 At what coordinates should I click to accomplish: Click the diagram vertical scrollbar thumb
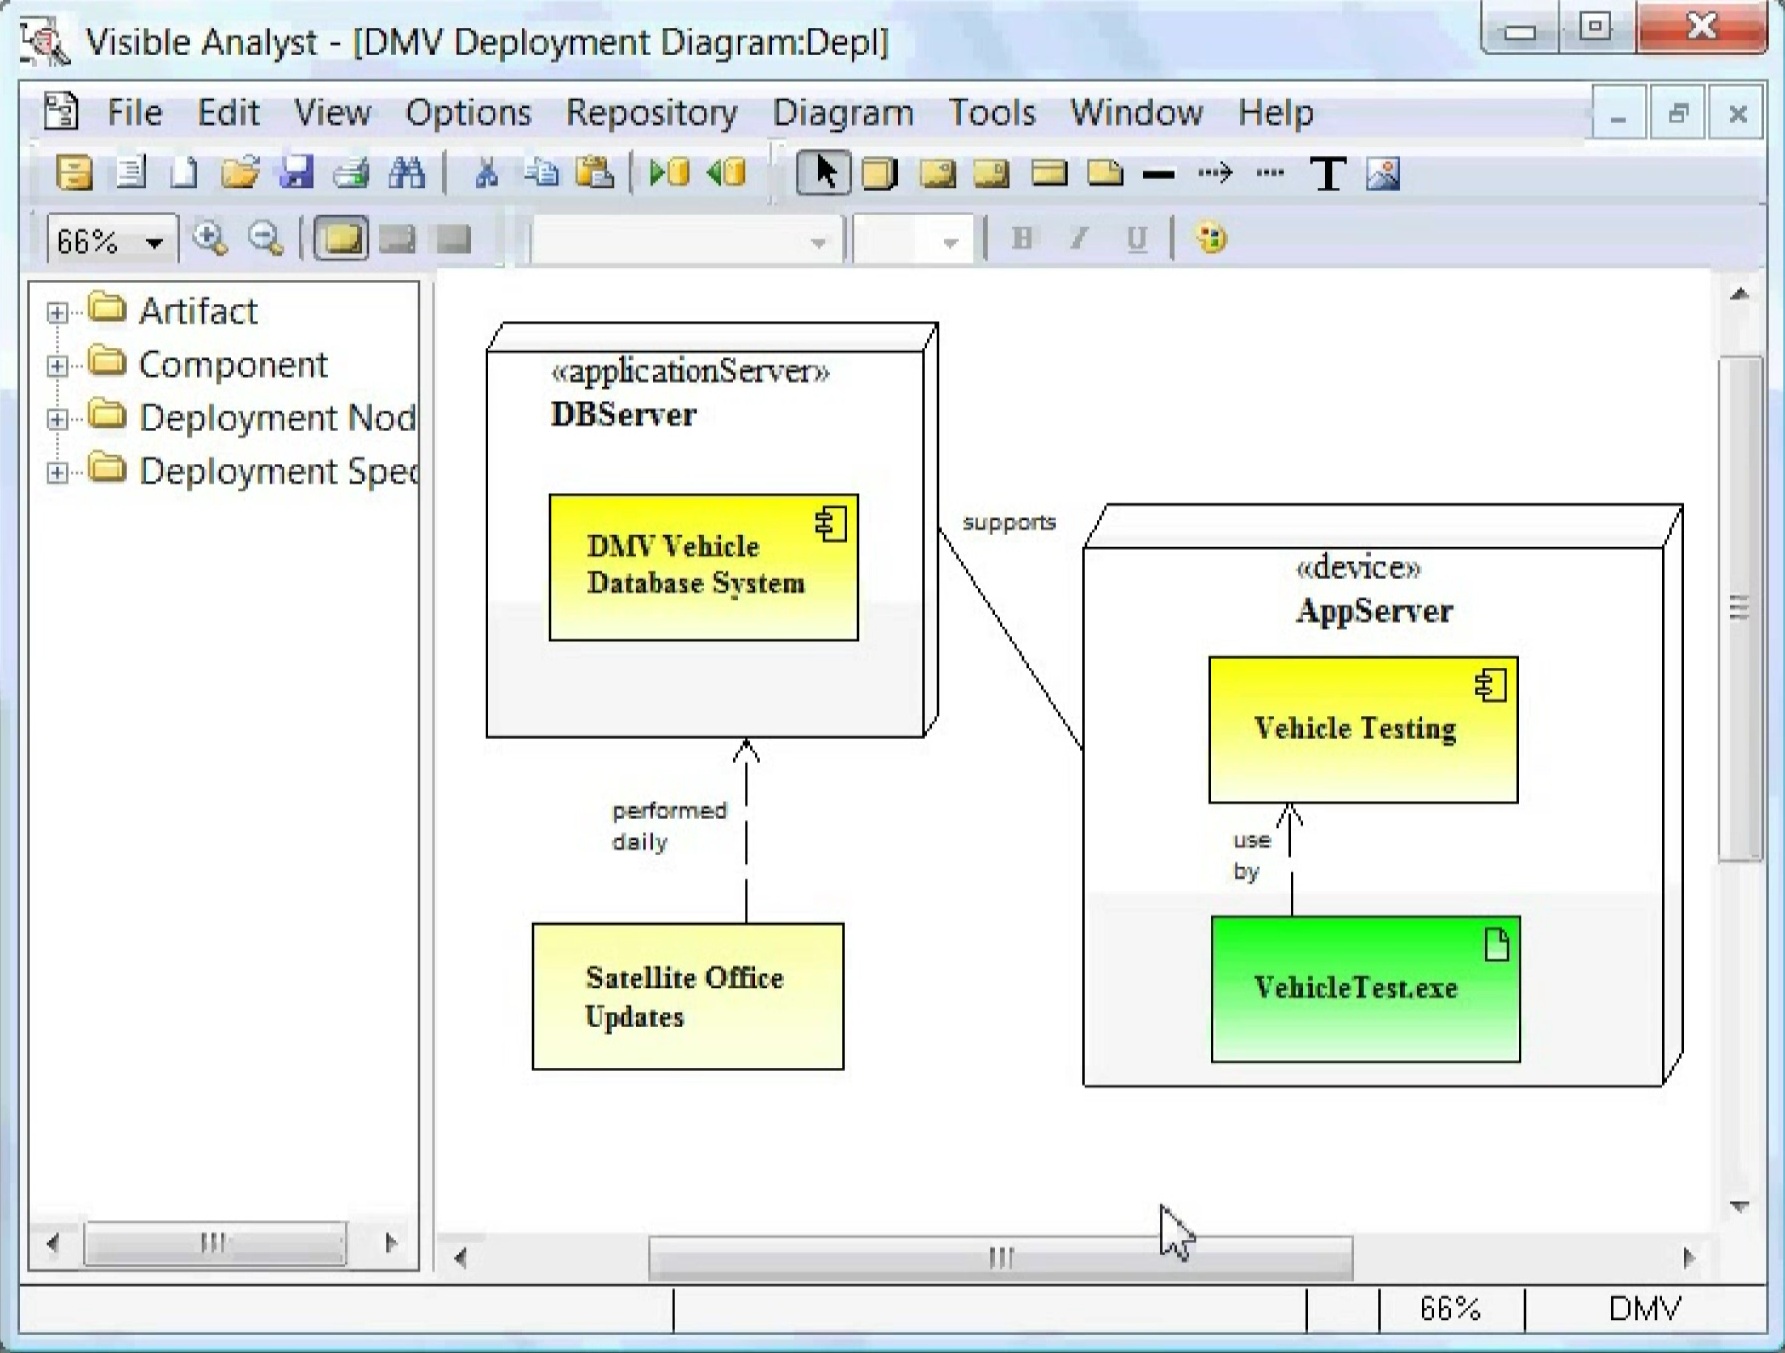point(1740,608)
